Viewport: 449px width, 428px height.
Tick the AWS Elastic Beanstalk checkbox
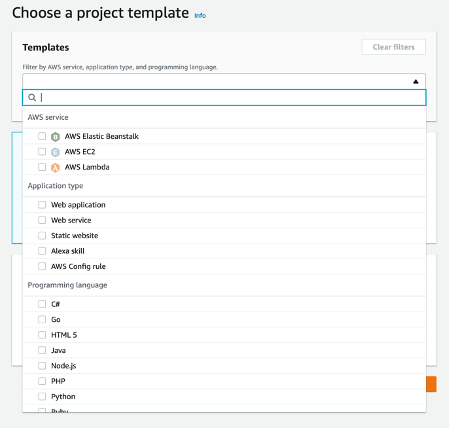42,136
